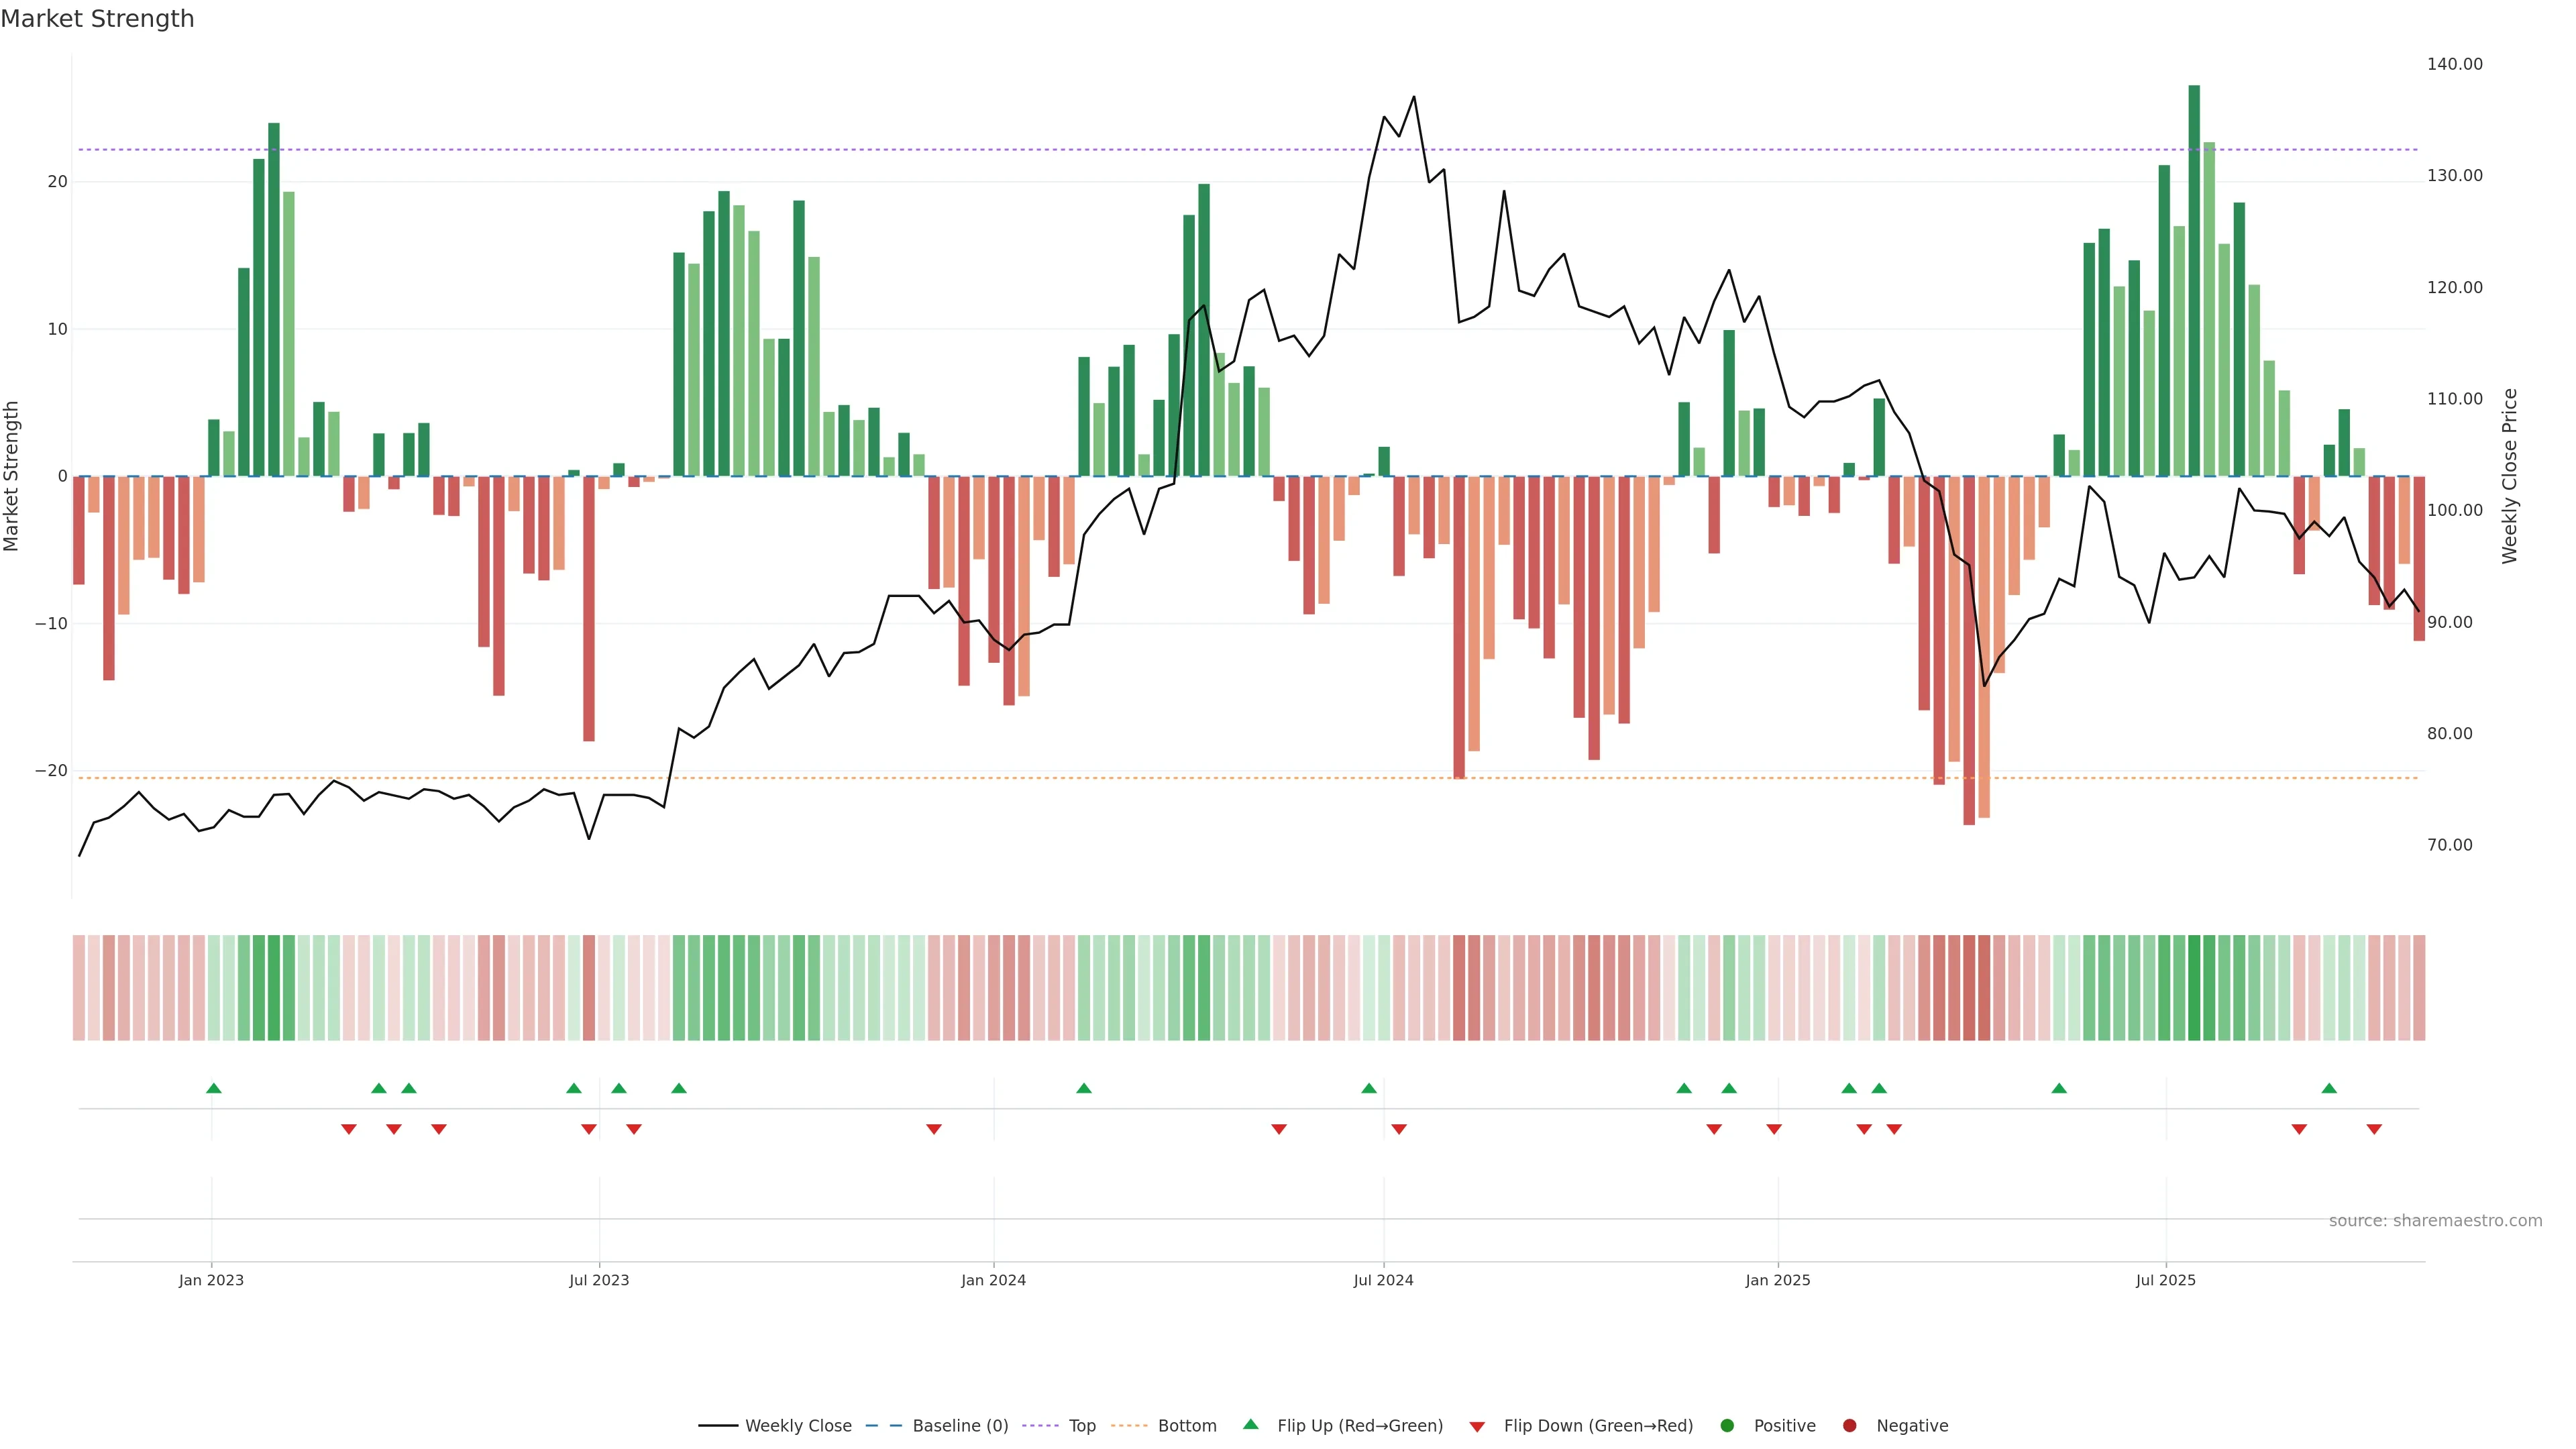Screen dimensions: 2576x1449
Task: Click the darkest green heatmap cell
Action: [2194, 987]
